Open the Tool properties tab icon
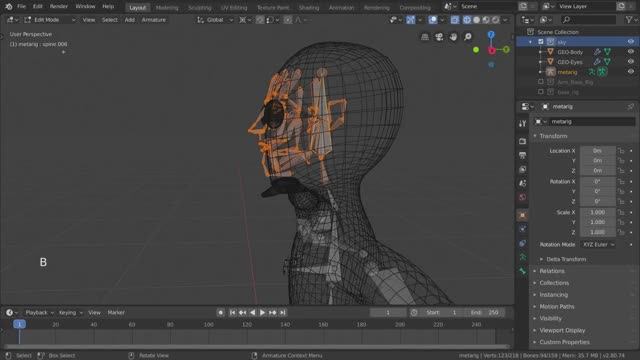640x360 pixels. click(x=522, y=124)
